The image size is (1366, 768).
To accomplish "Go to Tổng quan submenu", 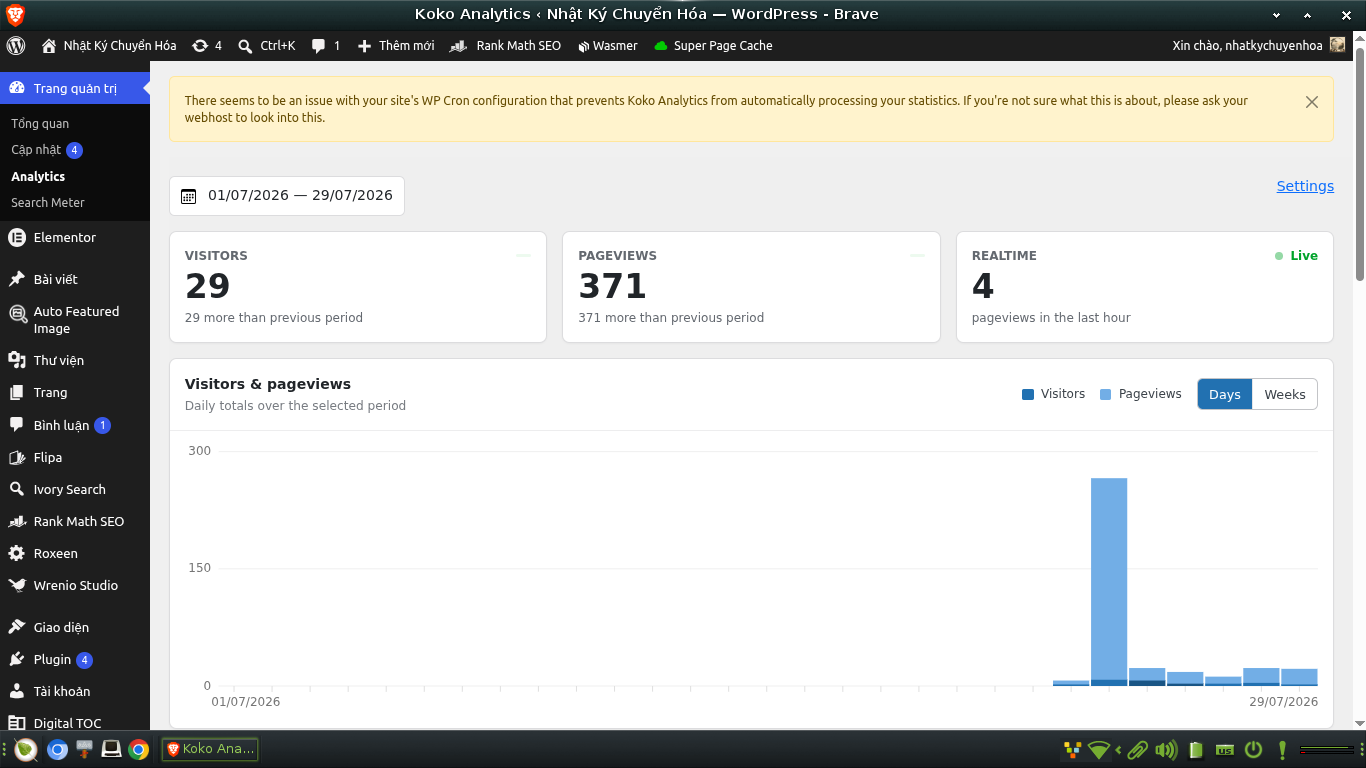I will coord(40,123).
